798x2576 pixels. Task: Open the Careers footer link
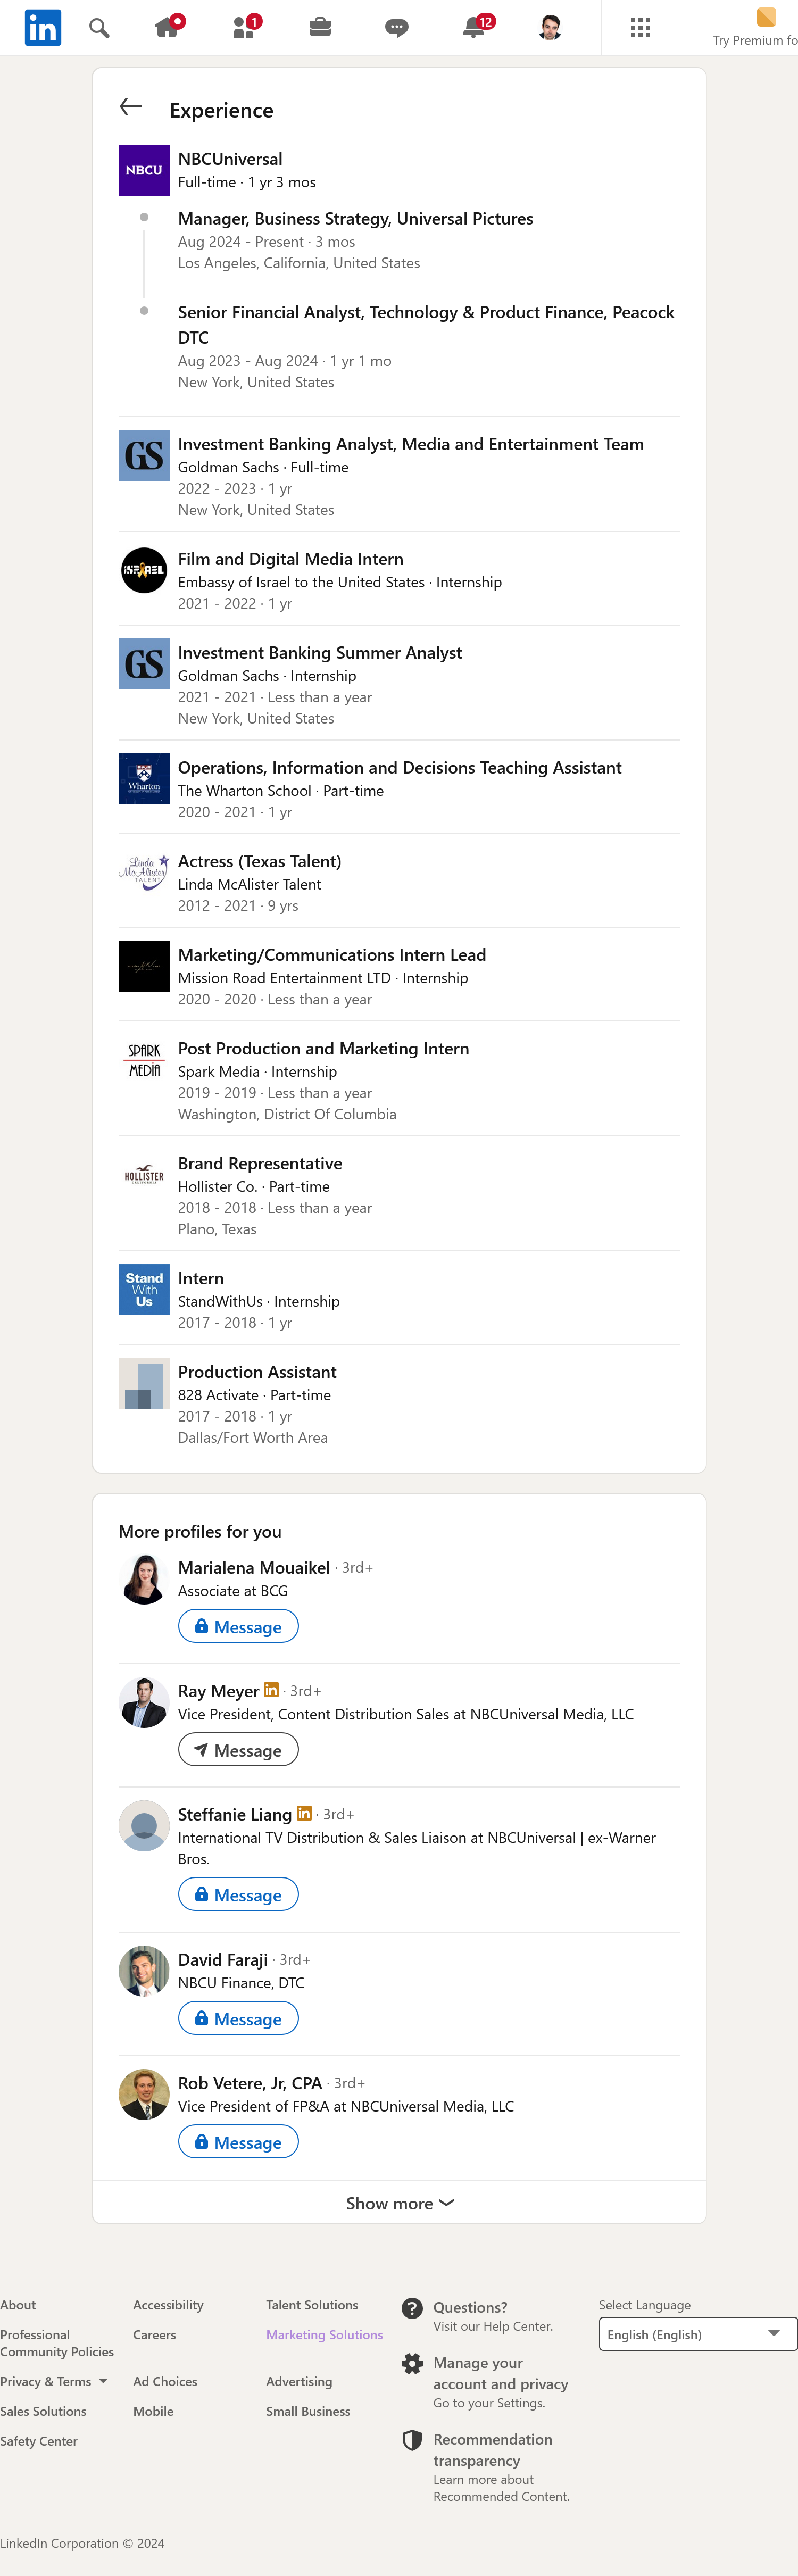tap(154, 2335)
